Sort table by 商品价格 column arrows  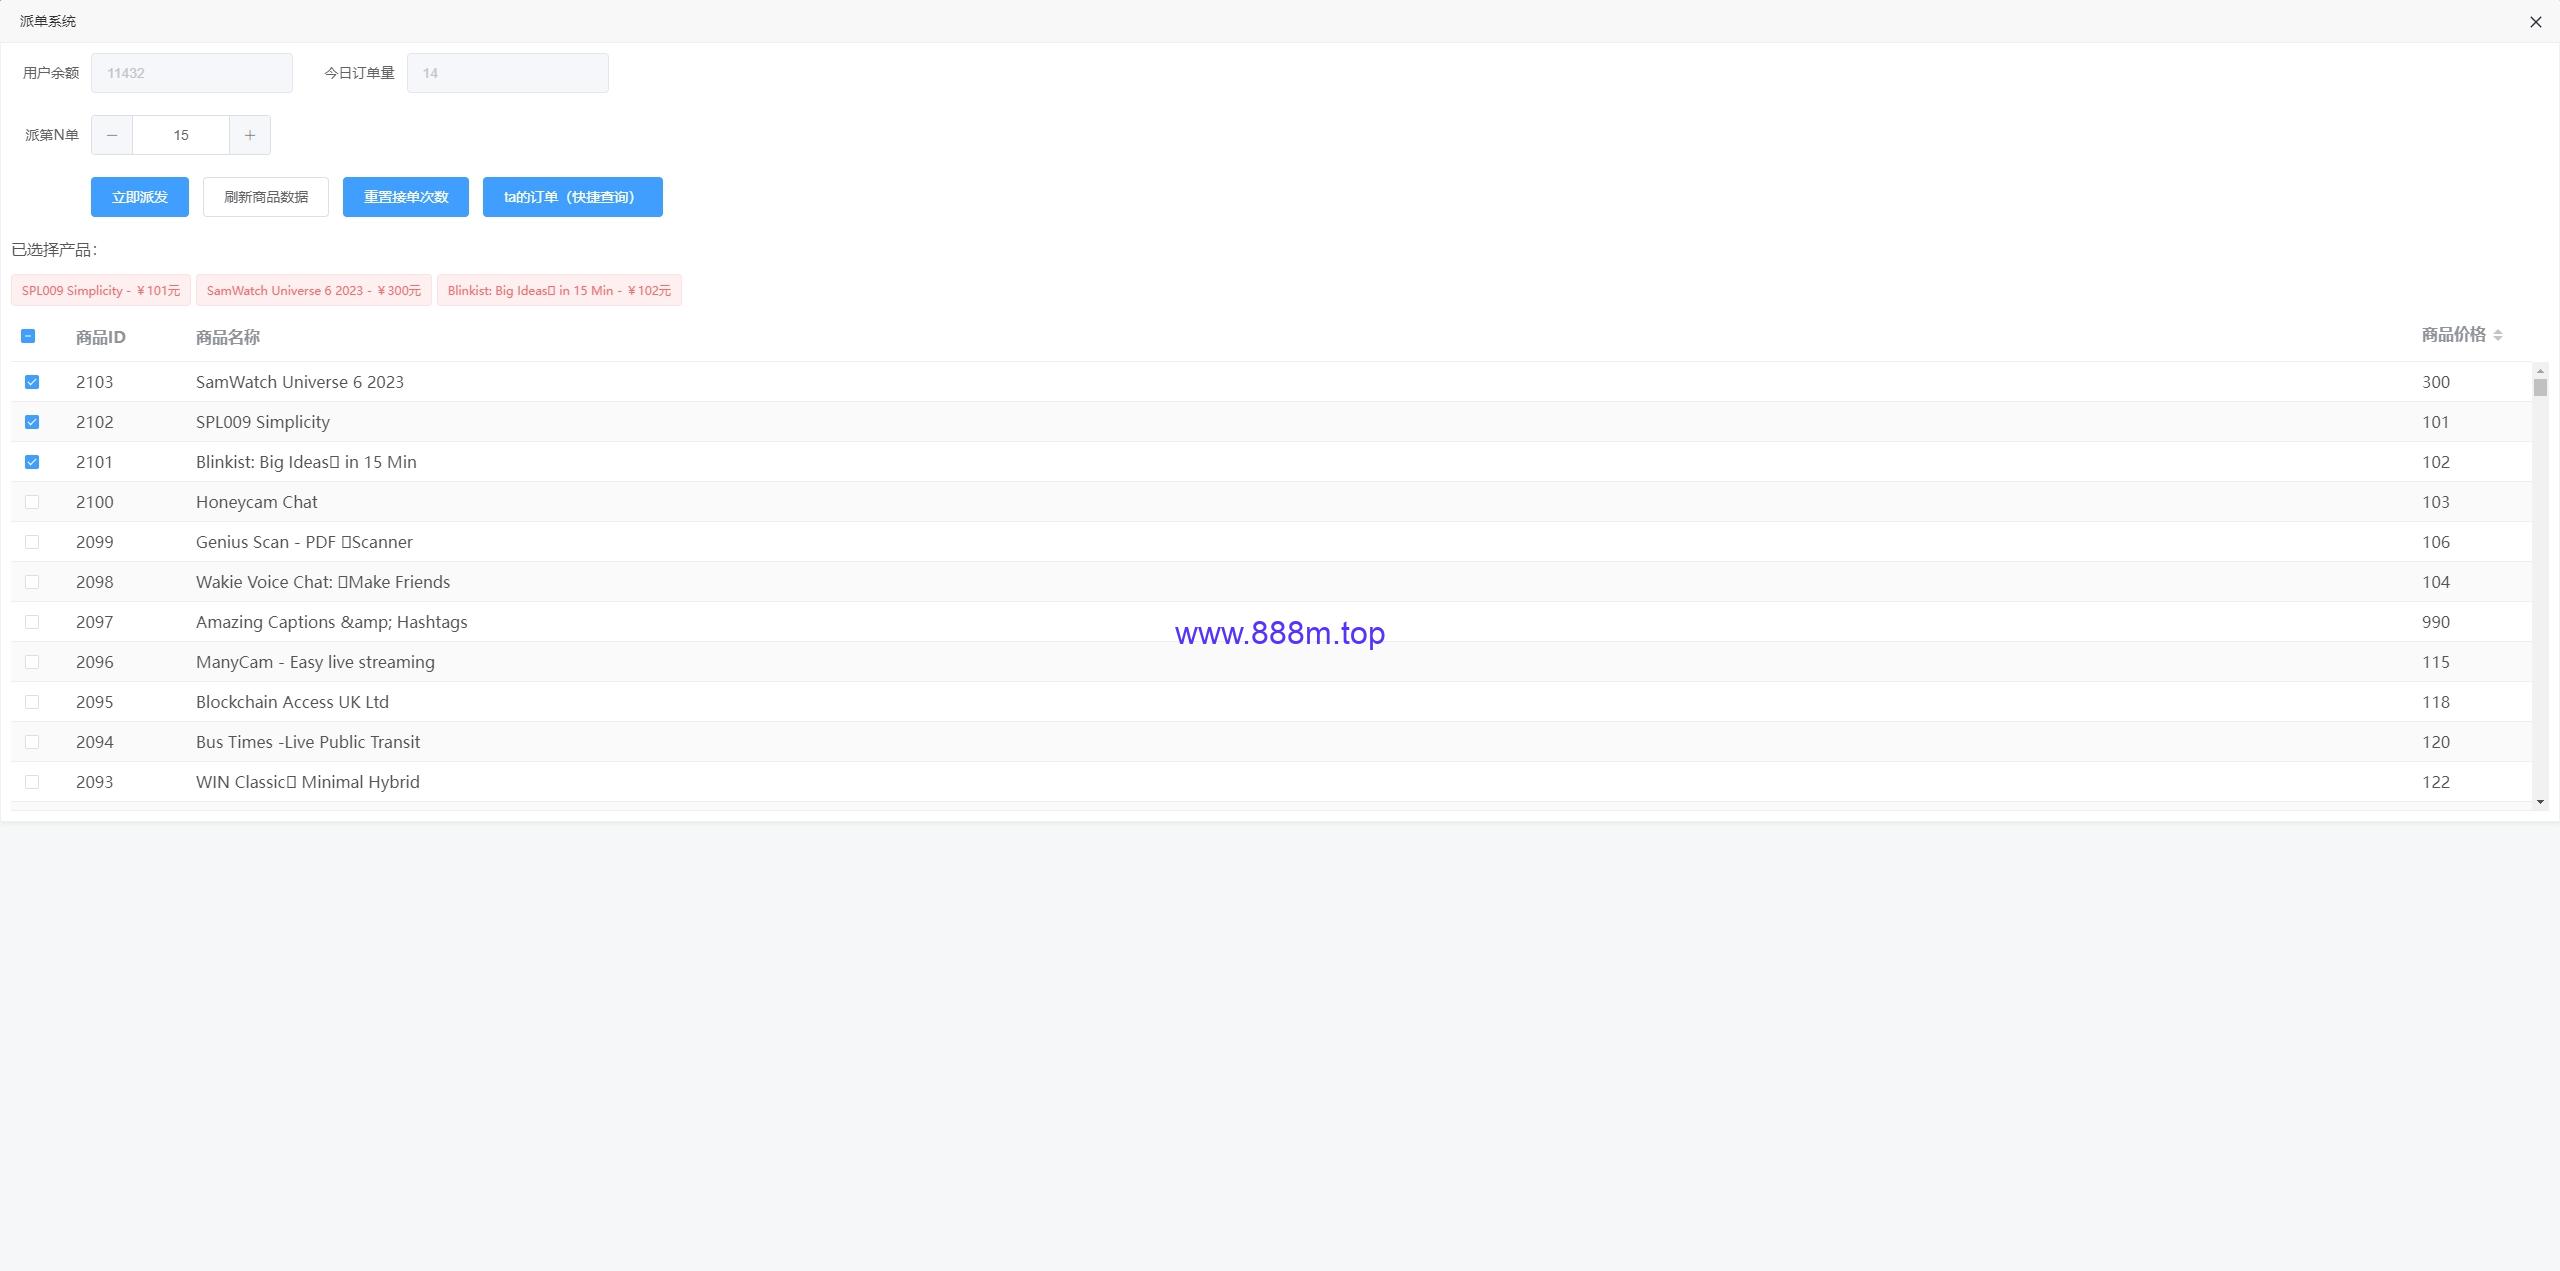tap(2498, 335)
